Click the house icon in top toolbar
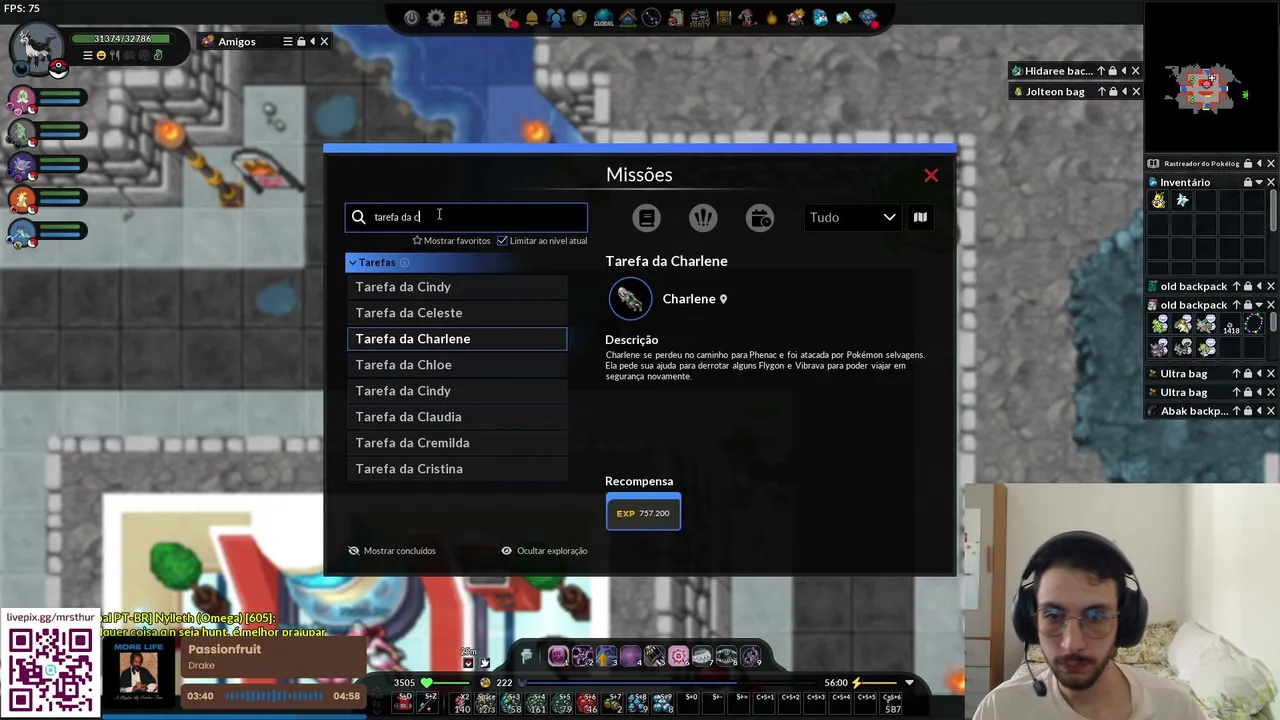 628,18
